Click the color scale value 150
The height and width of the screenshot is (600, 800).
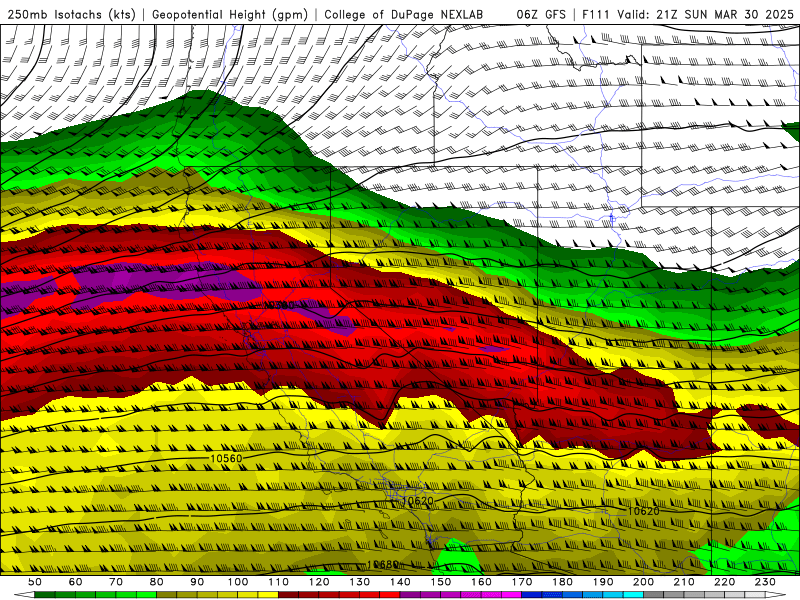[x=441, y=582]
